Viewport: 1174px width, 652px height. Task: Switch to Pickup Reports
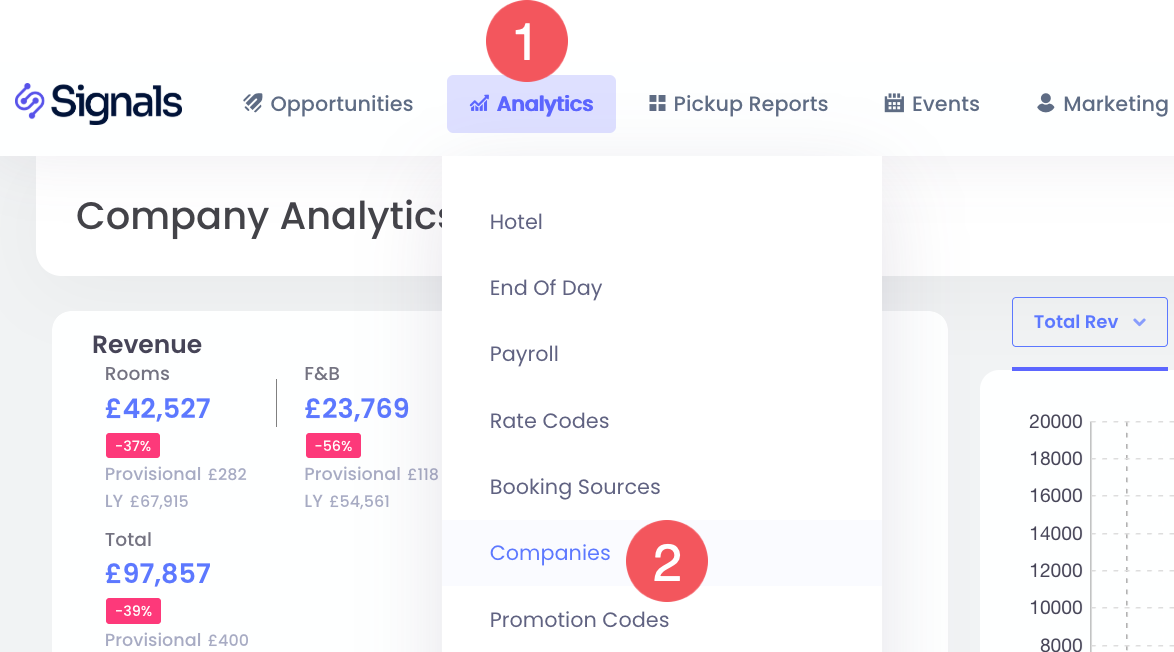coord(750,104)
